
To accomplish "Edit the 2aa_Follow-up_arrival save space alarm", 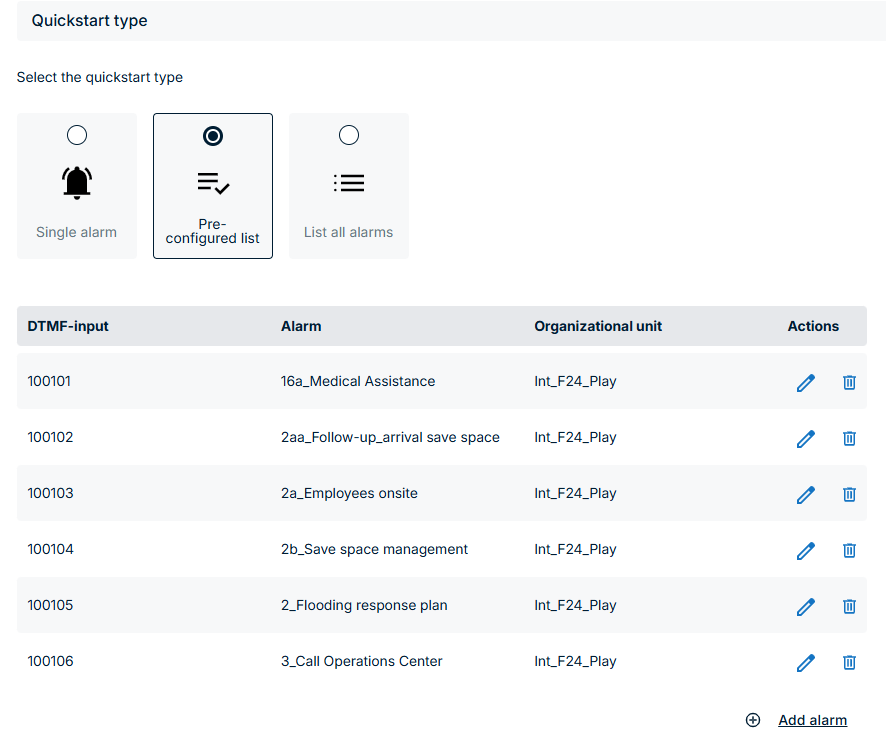I will click(806, 438).
